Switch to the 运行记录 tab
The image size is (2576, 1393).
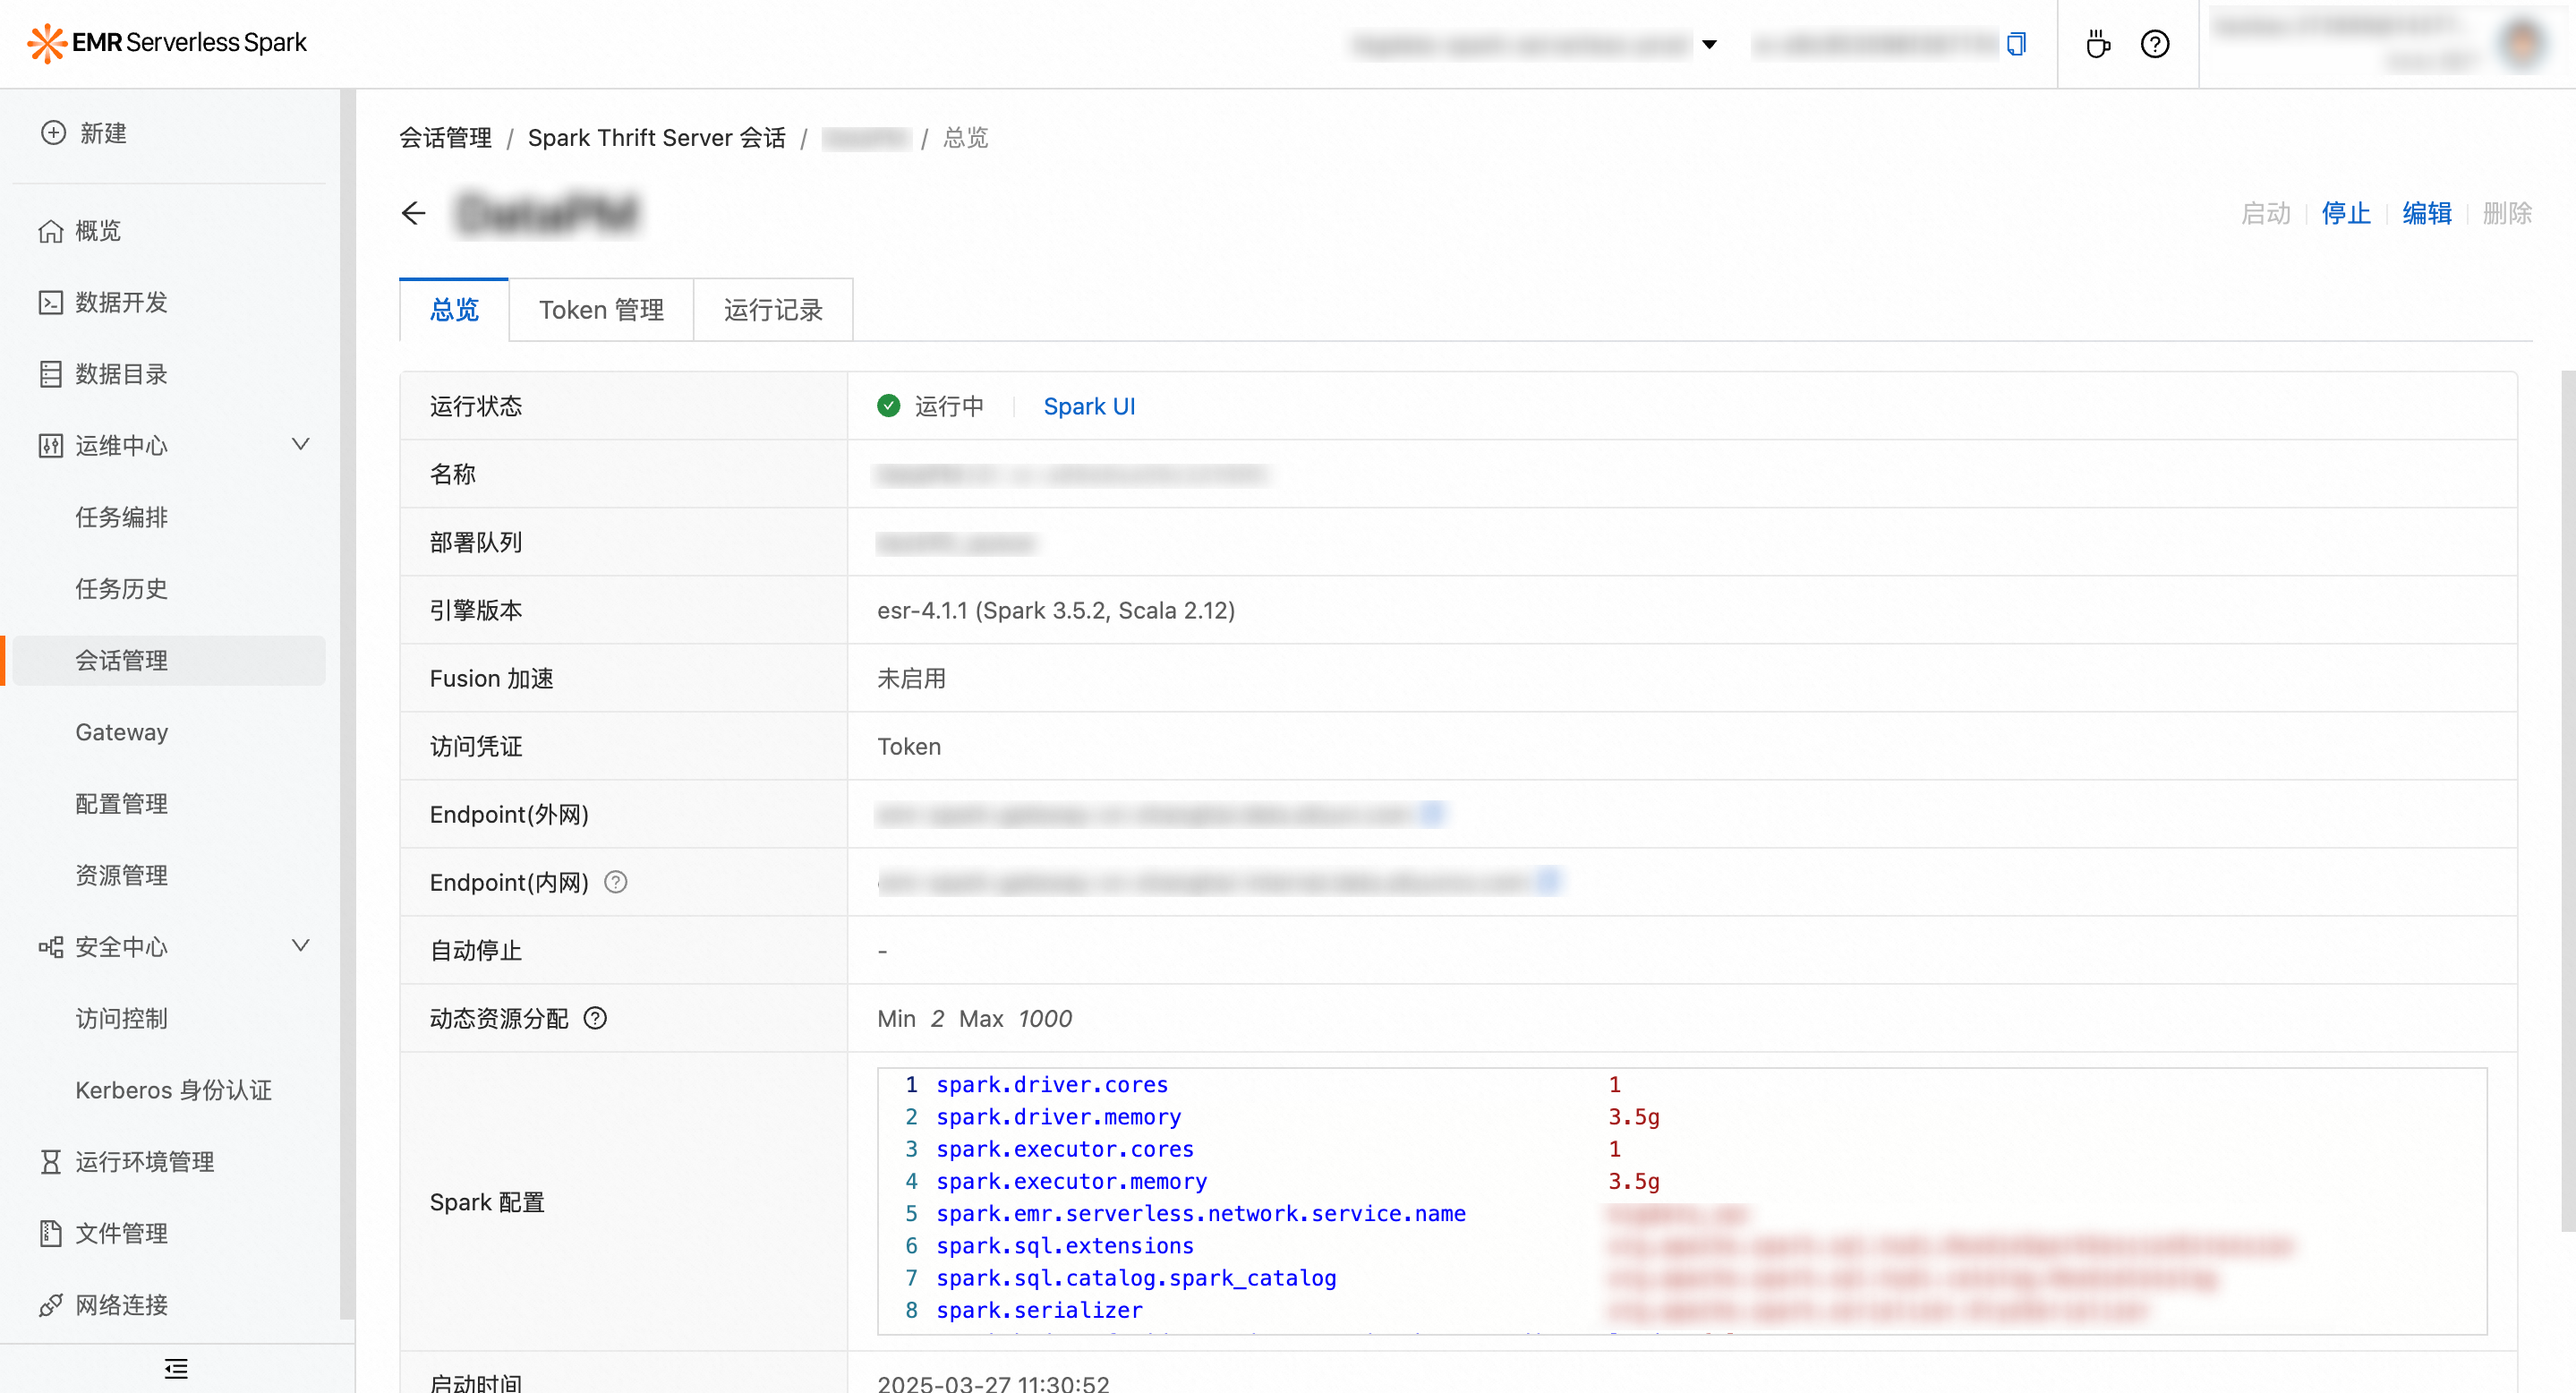click(773, 310)
